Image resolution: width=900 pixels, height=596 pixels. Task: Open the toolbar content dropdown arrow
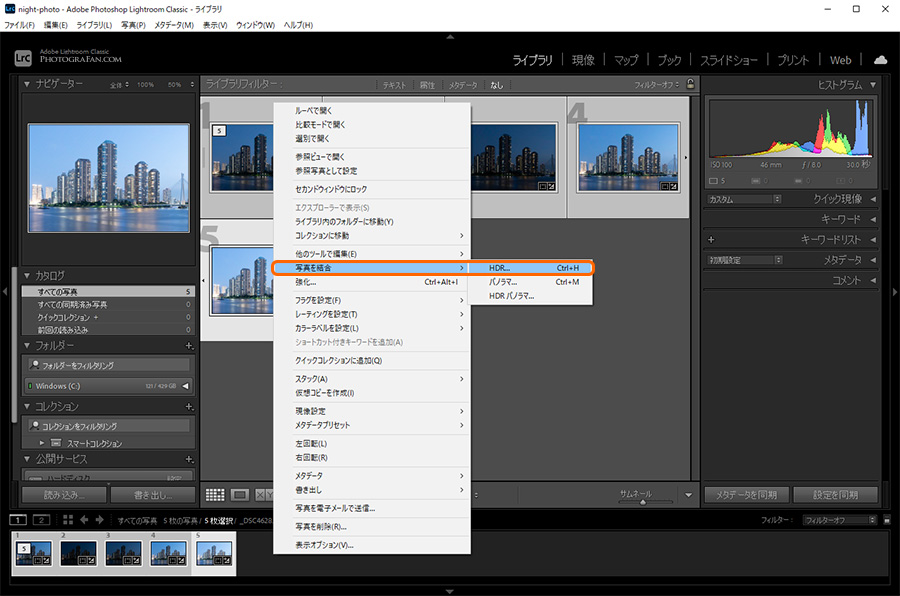(688, 495)
